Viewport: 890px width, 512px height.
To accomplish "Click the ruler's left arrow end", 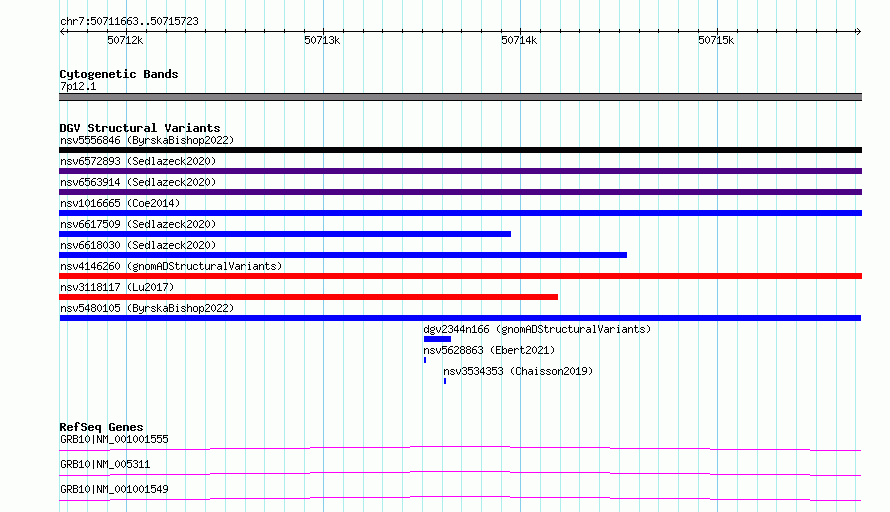I will [x=62, y=32].
